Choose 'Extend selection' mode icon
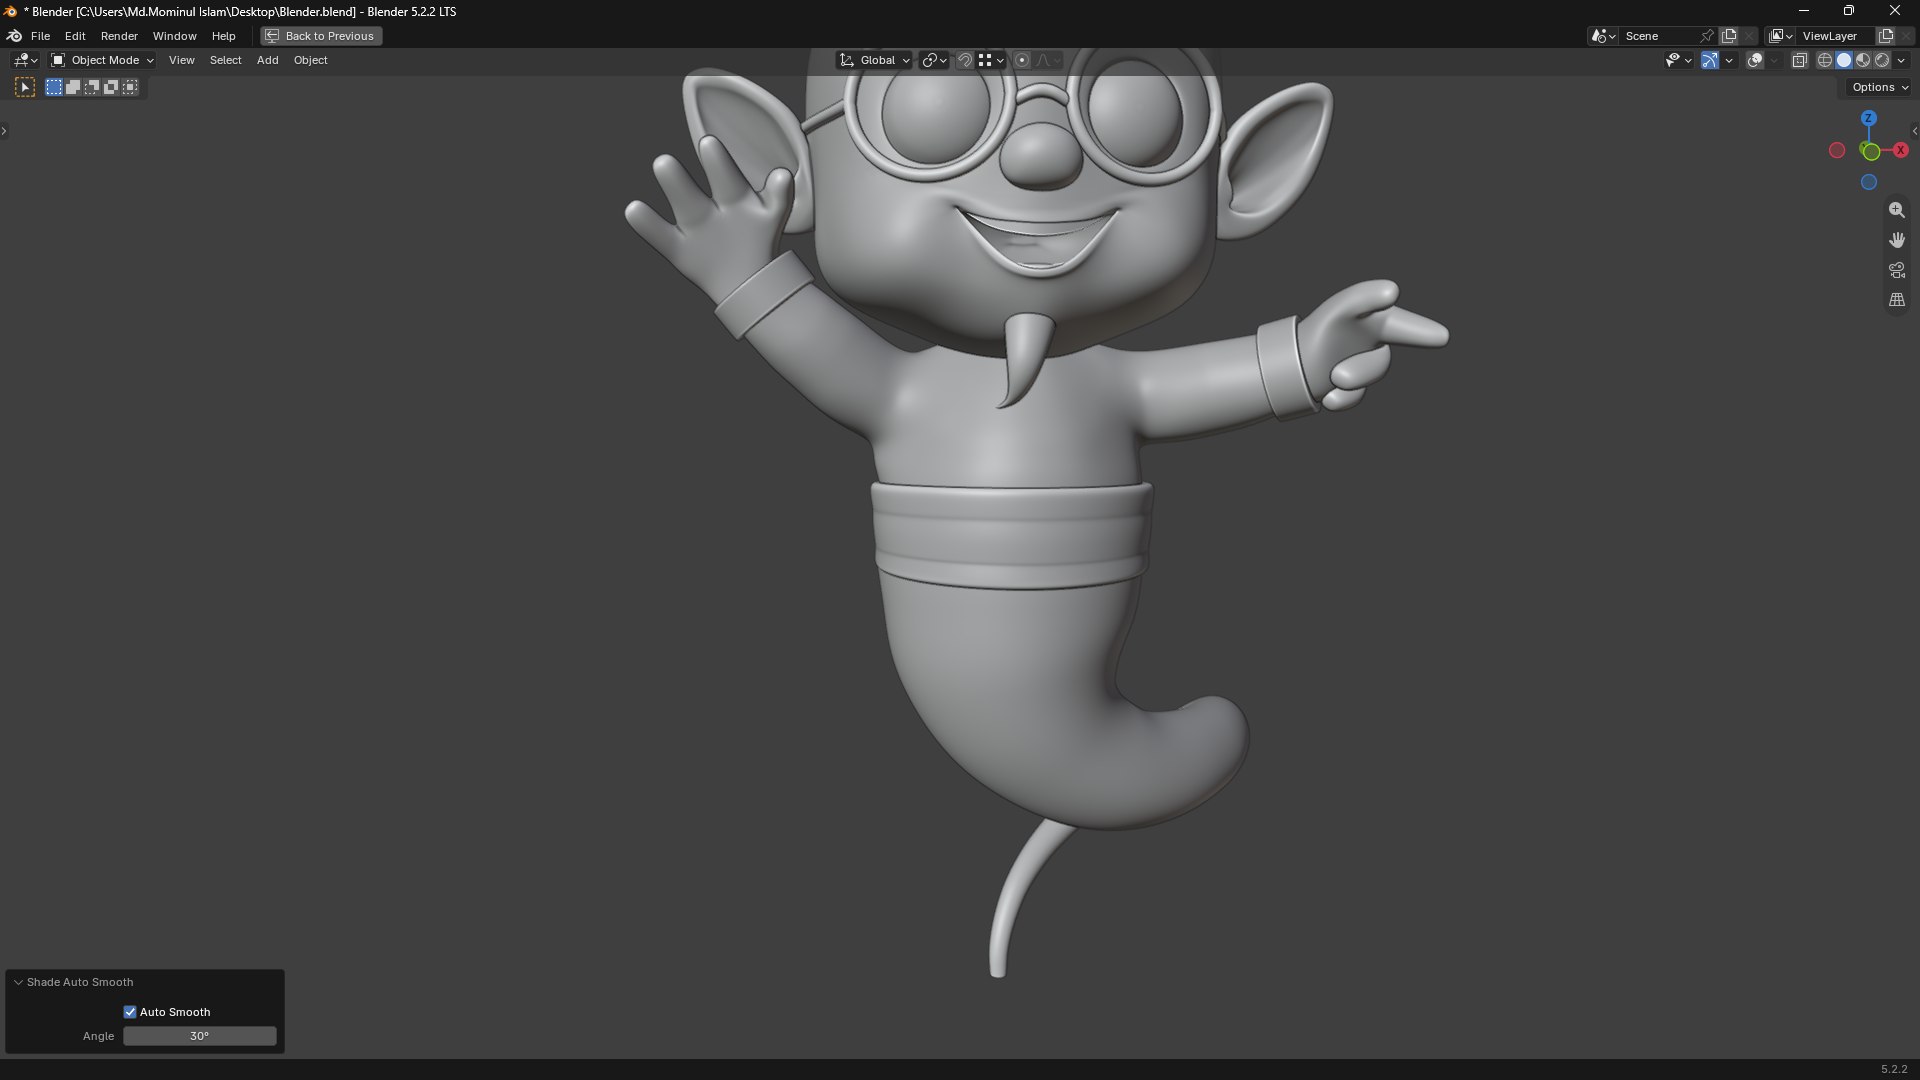The width and height of the screenshot is (1920, 1080). click(x=73, y=88)
